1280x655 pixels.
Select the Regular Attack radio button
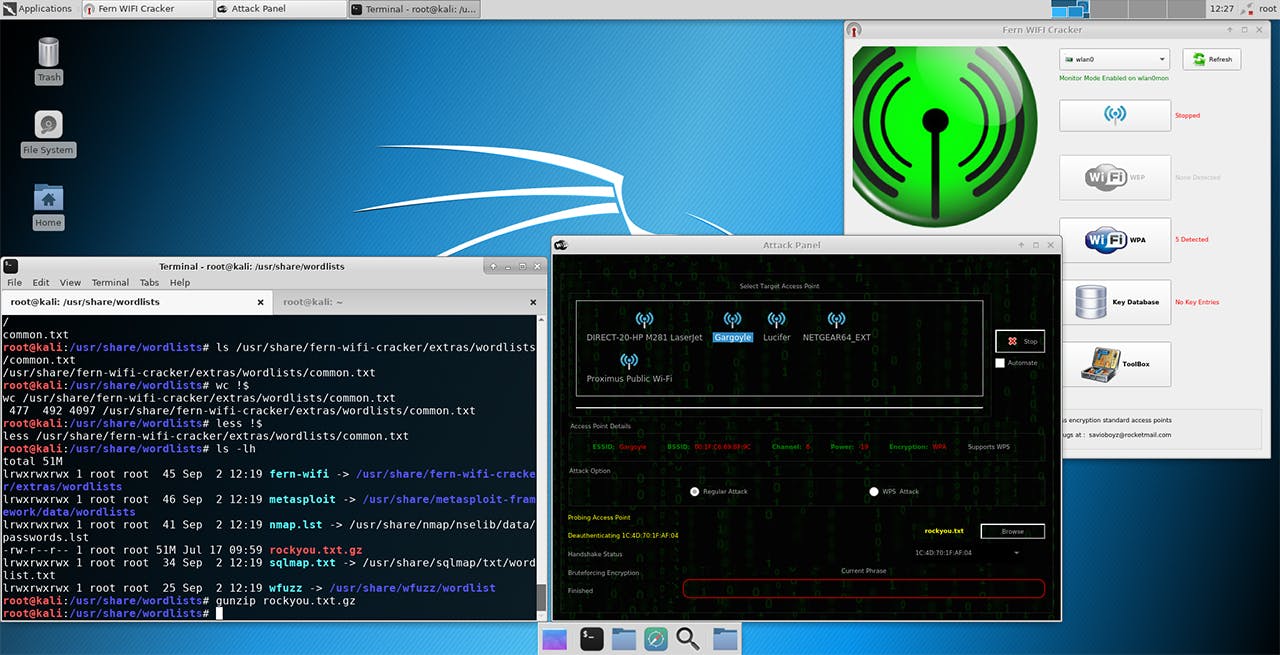[x=695, y=492]
